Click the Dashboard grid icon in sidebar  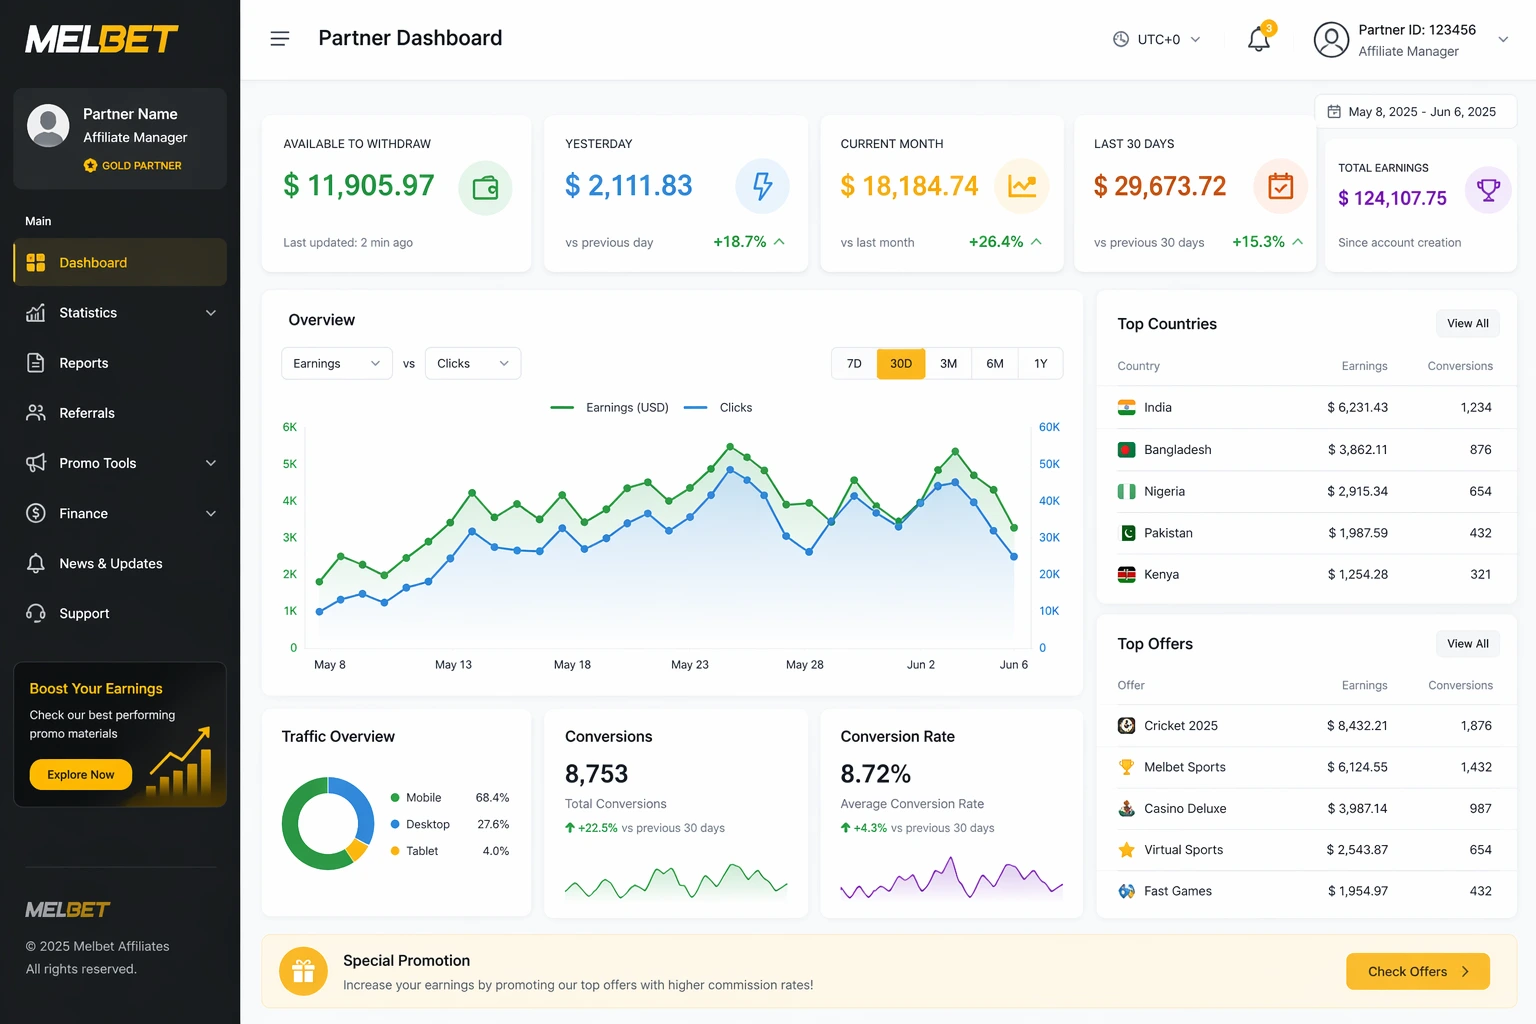pyautogui.click(x=36, y=263)
